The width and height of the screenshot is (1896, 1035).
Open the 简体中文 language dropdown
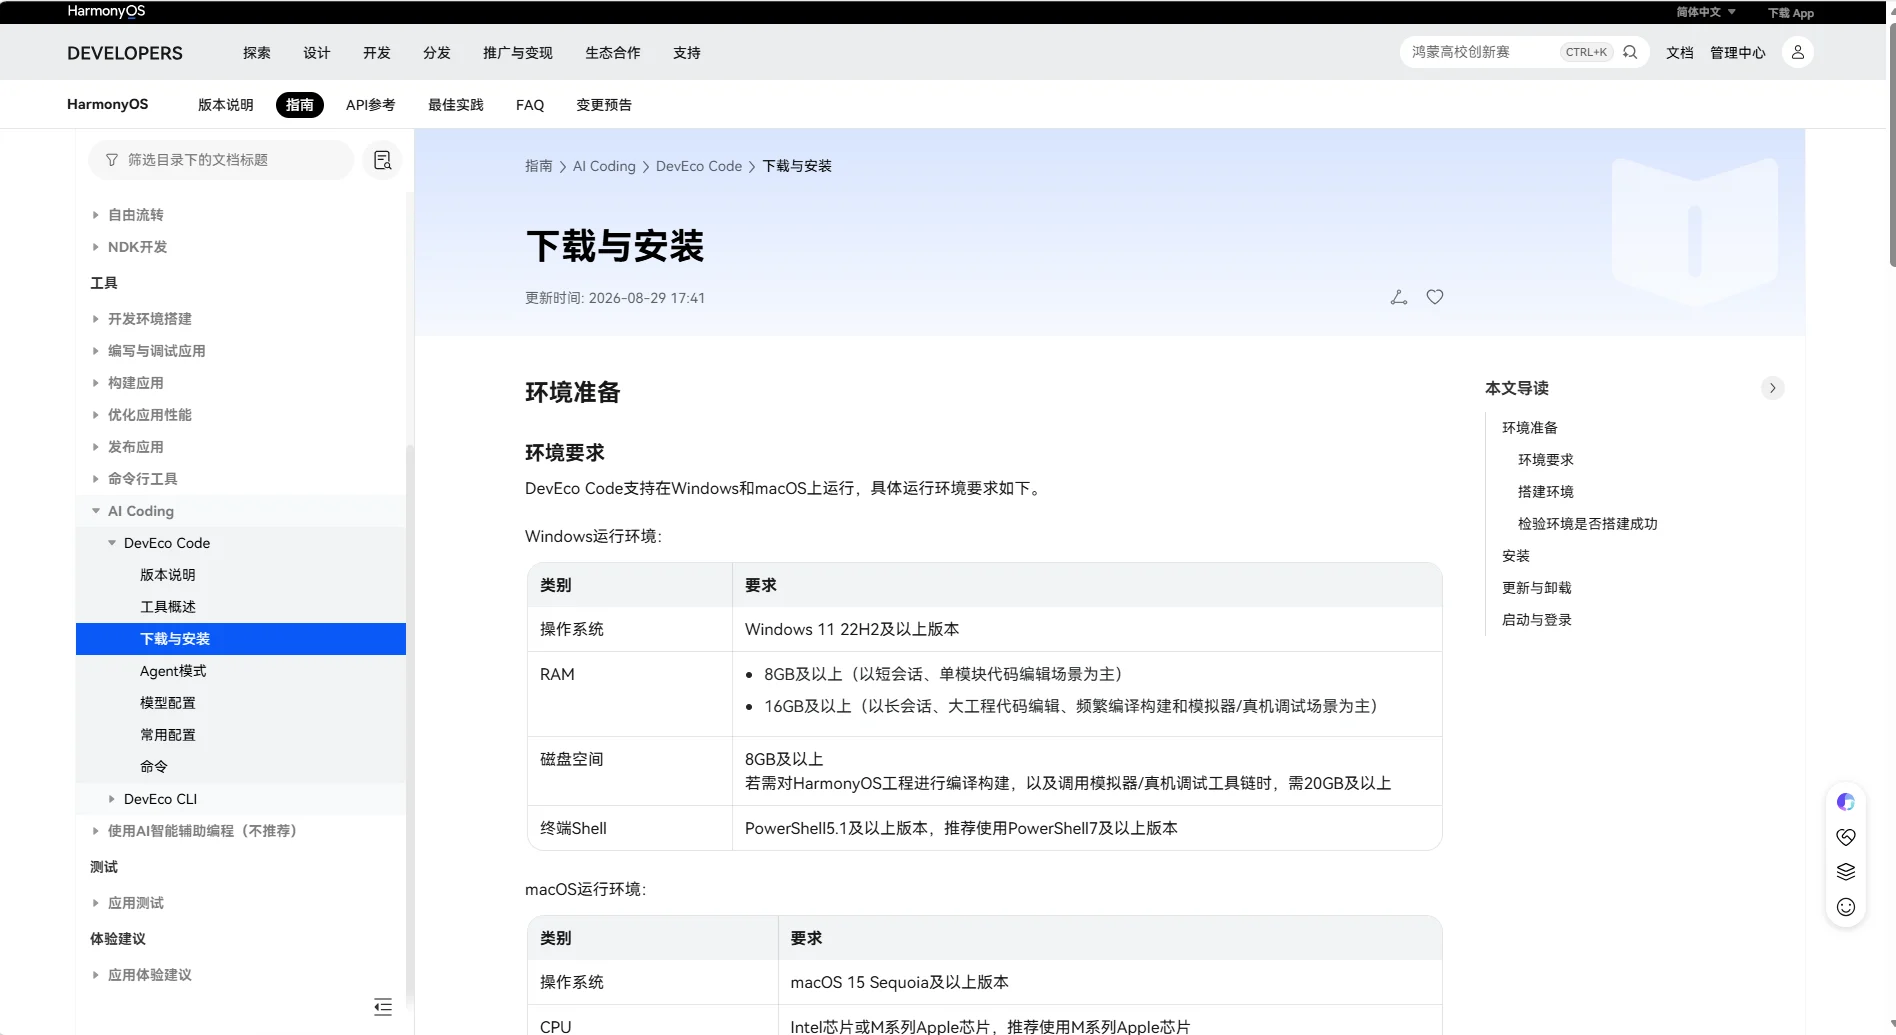(1706, 12)
